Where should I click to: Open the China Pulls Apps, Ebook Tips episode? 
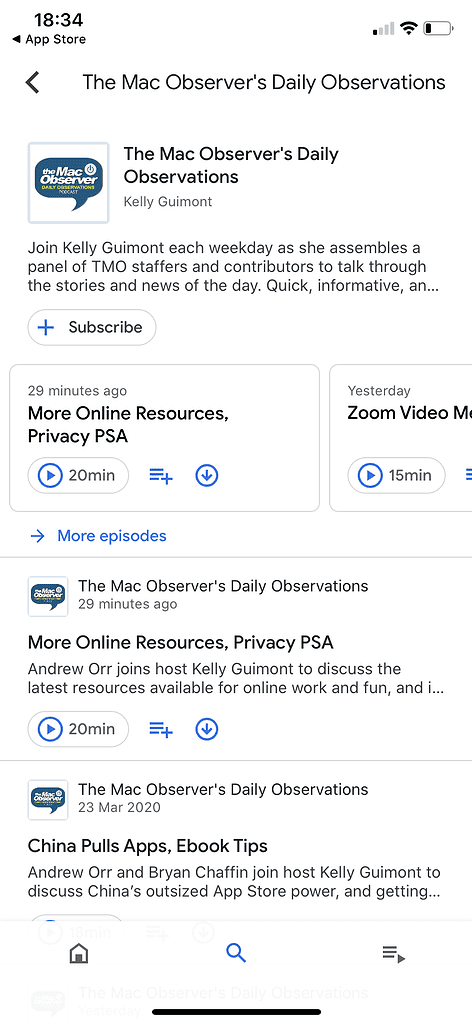coord(148,846)
